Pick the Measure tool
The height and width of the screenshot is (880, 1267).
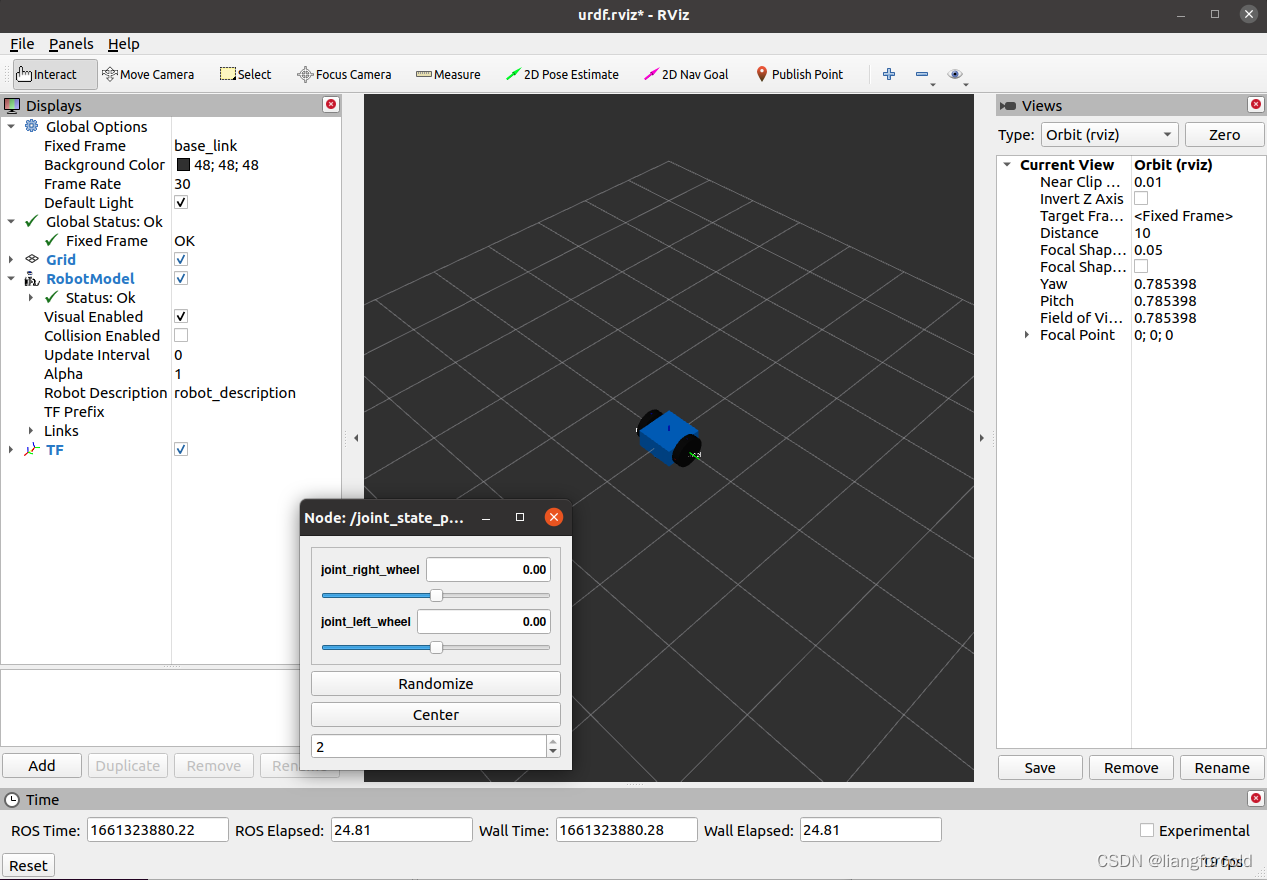[x=448, y=74]
